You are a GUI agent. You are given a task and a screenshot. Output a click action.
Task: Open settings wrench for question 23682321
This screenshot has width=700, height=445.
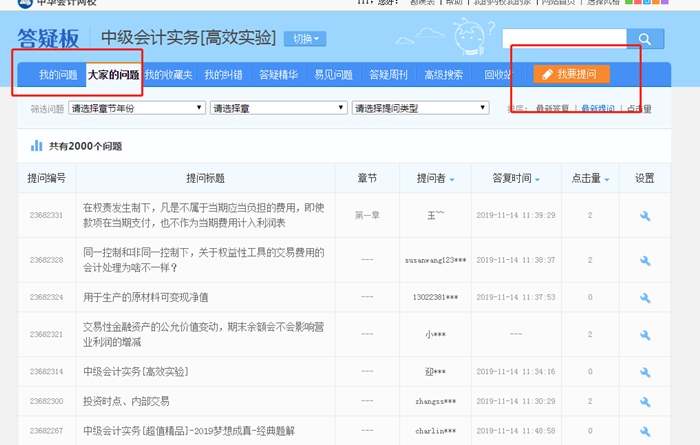[645, 334]
